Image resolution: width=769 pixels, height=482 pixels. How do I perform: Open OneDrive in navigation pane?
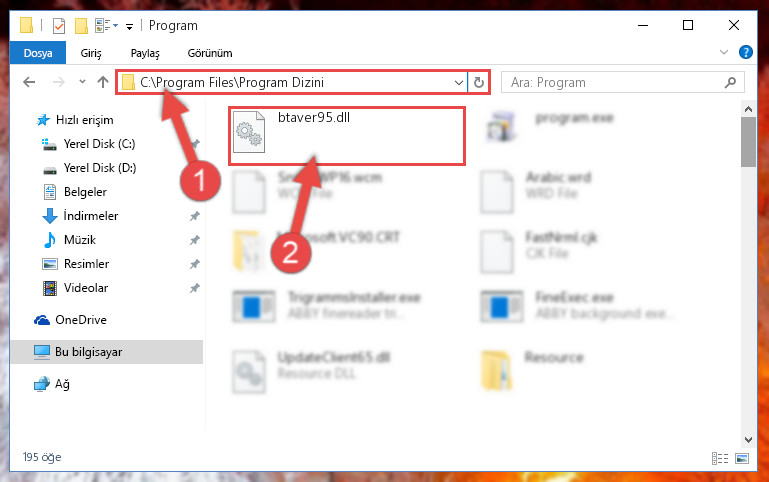[80, 320]
